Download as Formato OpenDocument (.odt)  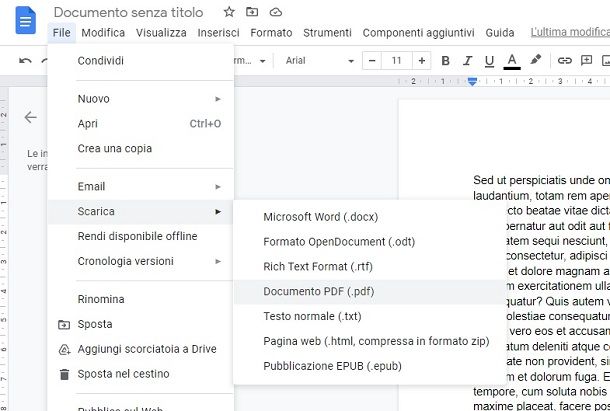click(370, 242)
